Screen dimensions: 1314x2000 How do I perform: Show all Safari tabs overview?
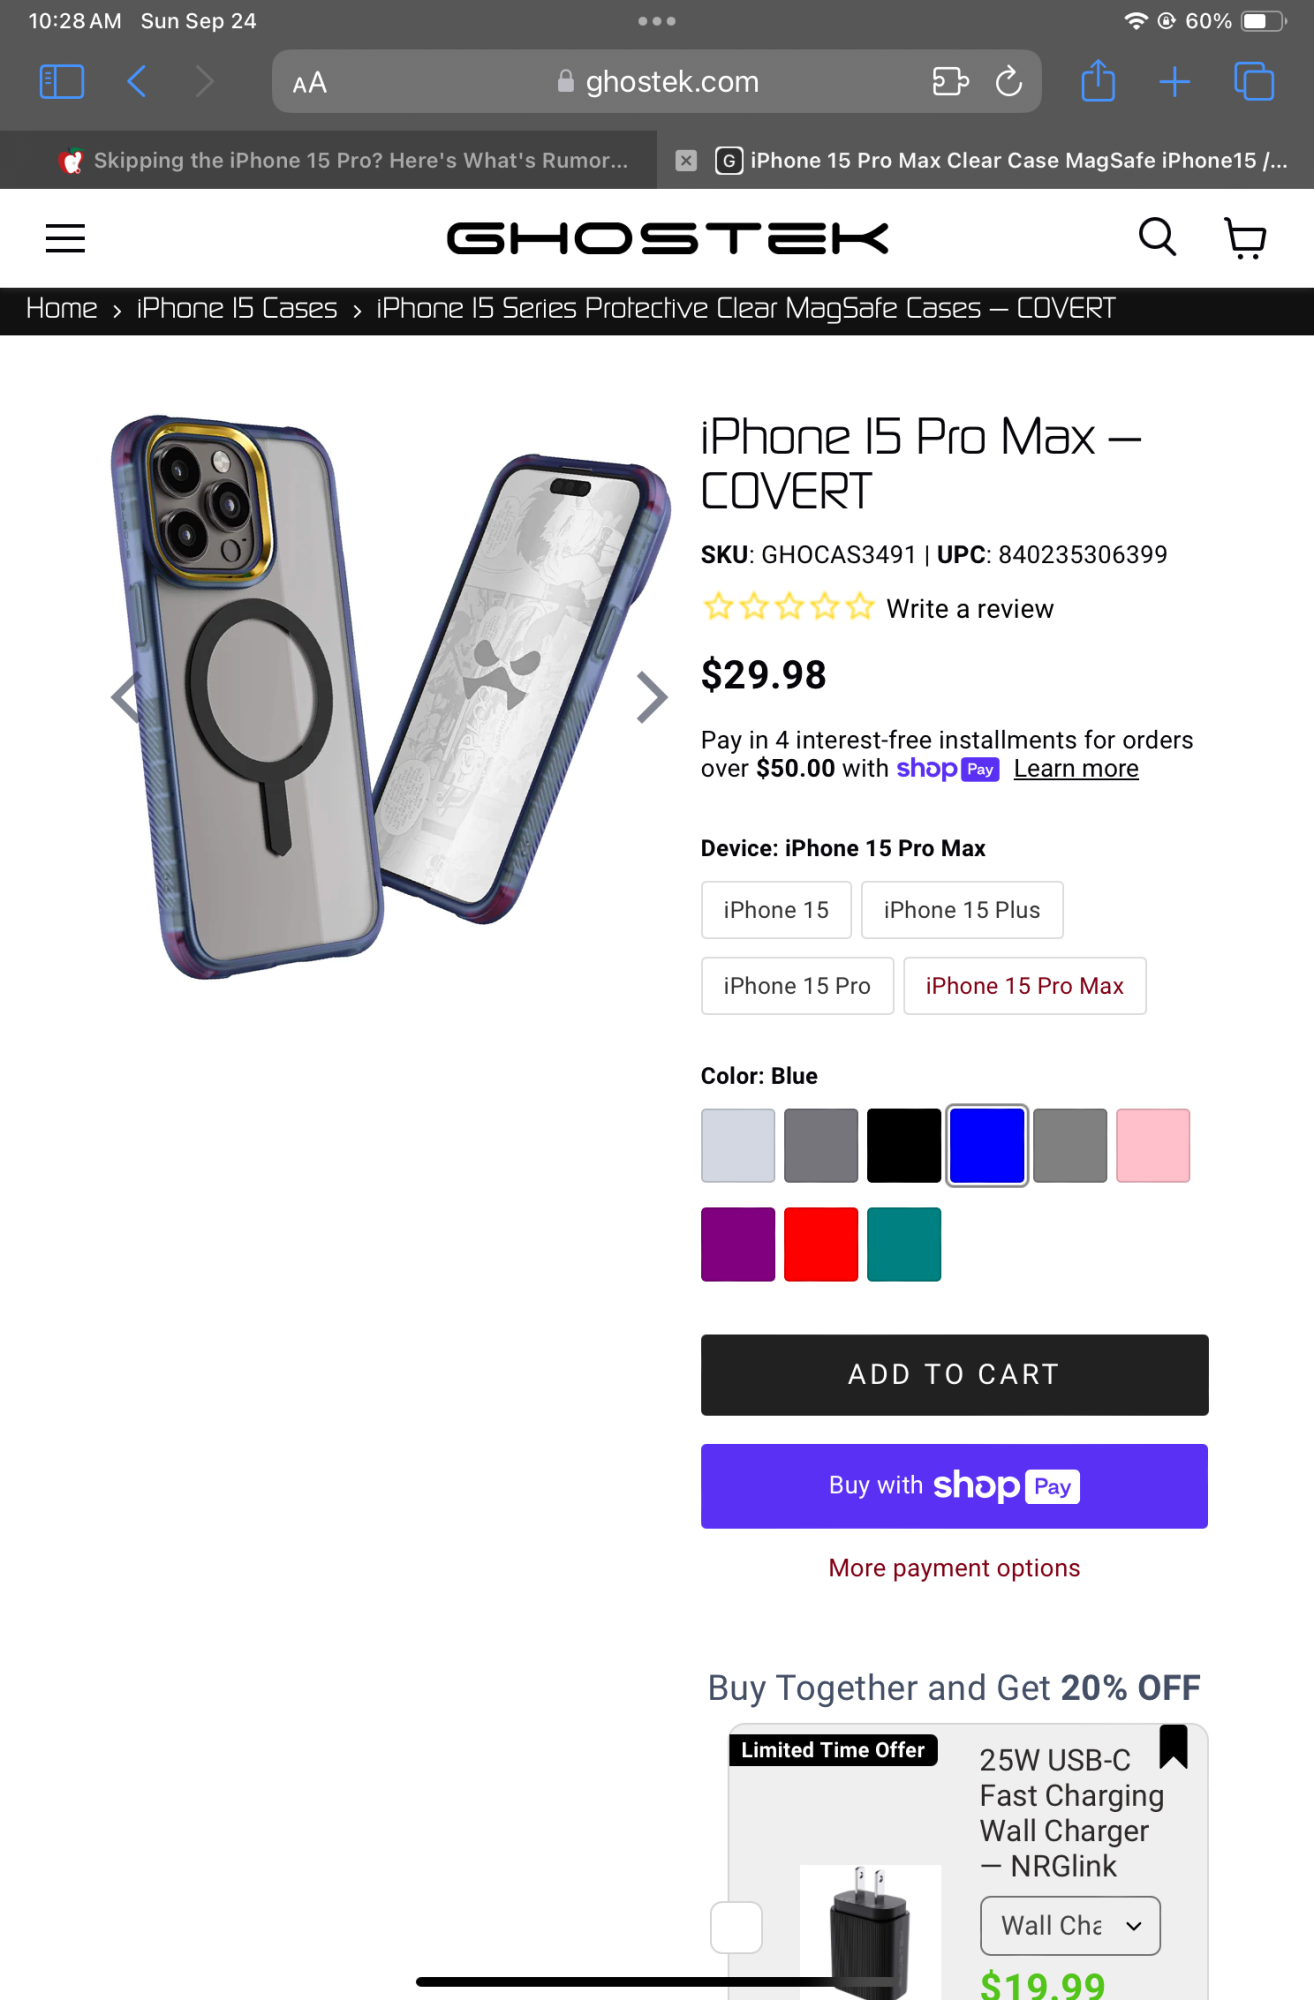1254,81
